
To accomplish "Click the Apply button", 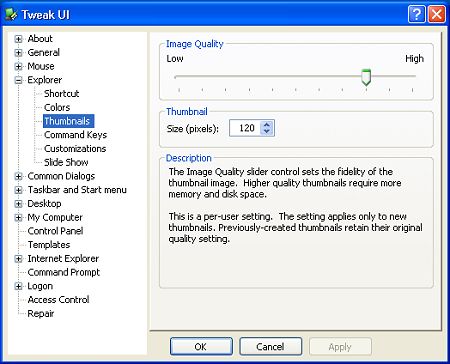I will (x=340, y=347).
